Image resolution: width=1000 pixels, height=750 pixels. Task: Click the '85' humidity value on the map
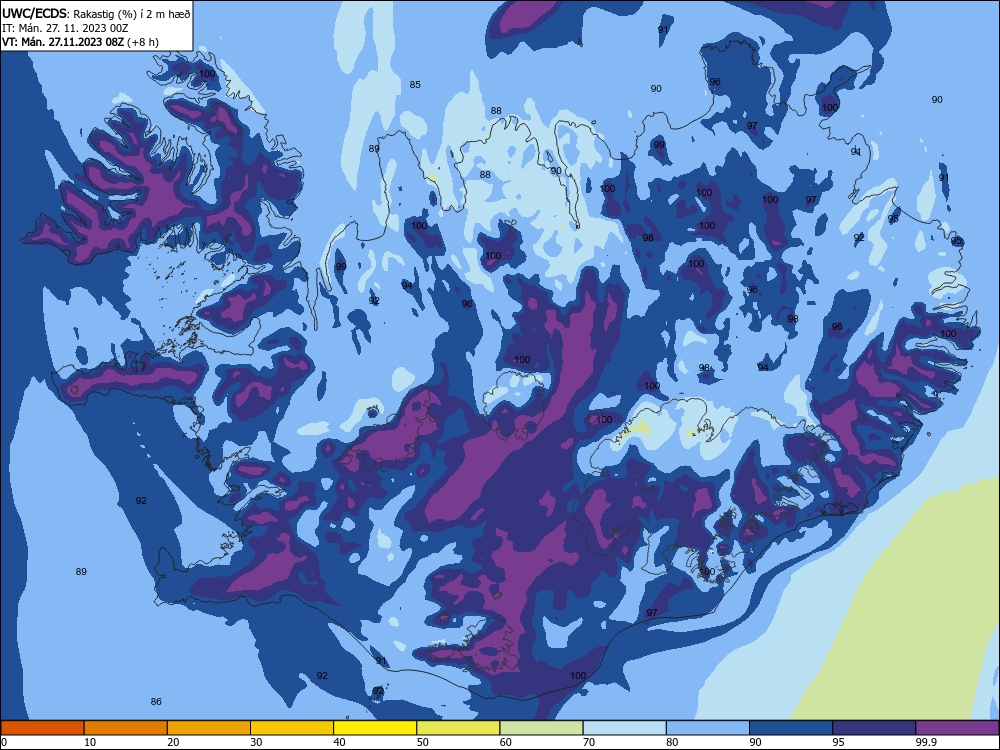pyautogui.click(x=415, y=84)
